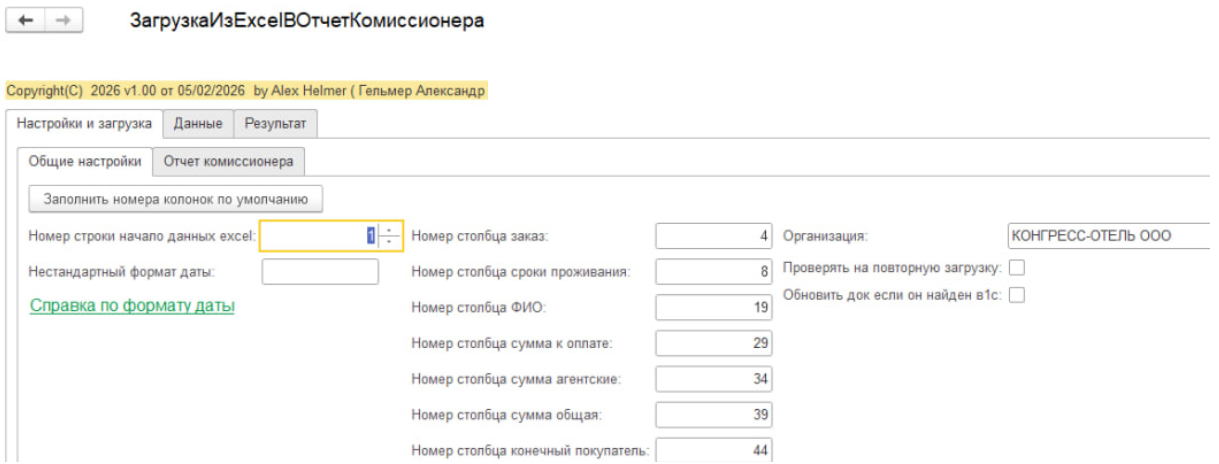Open the 'Отчет комиссионера' subtab
1219x464 pixels.
[235, 161]
